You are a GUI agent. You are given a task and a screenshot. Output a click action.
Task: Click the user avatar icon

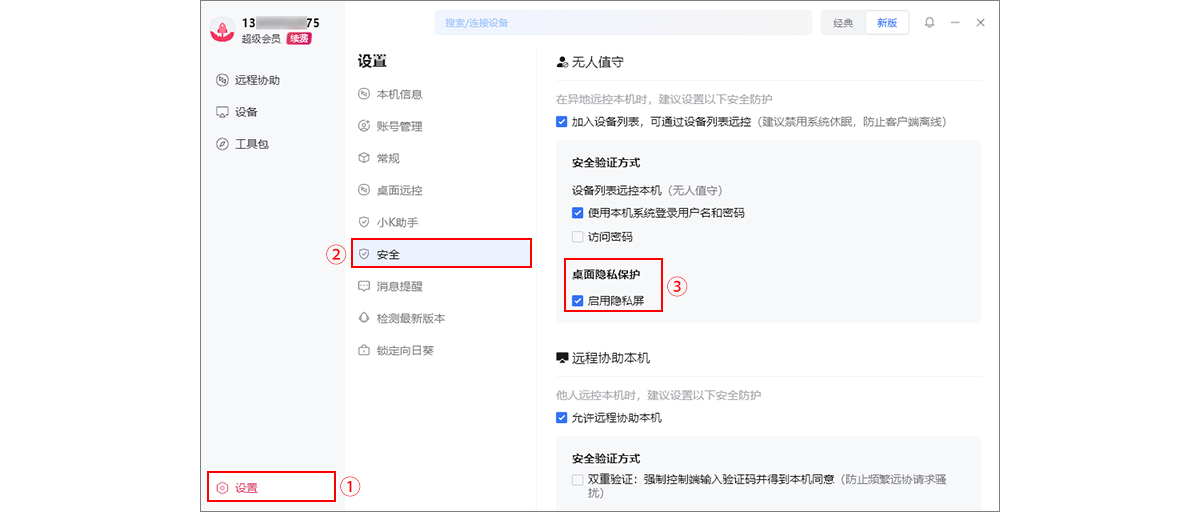(222, 29)
